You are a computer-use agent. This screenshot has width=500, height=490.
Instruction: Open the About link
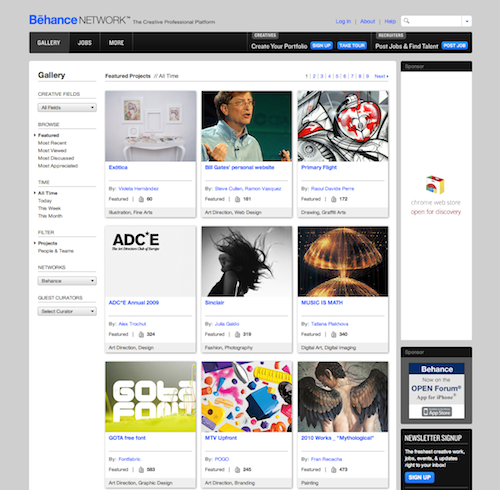(367, 21)
